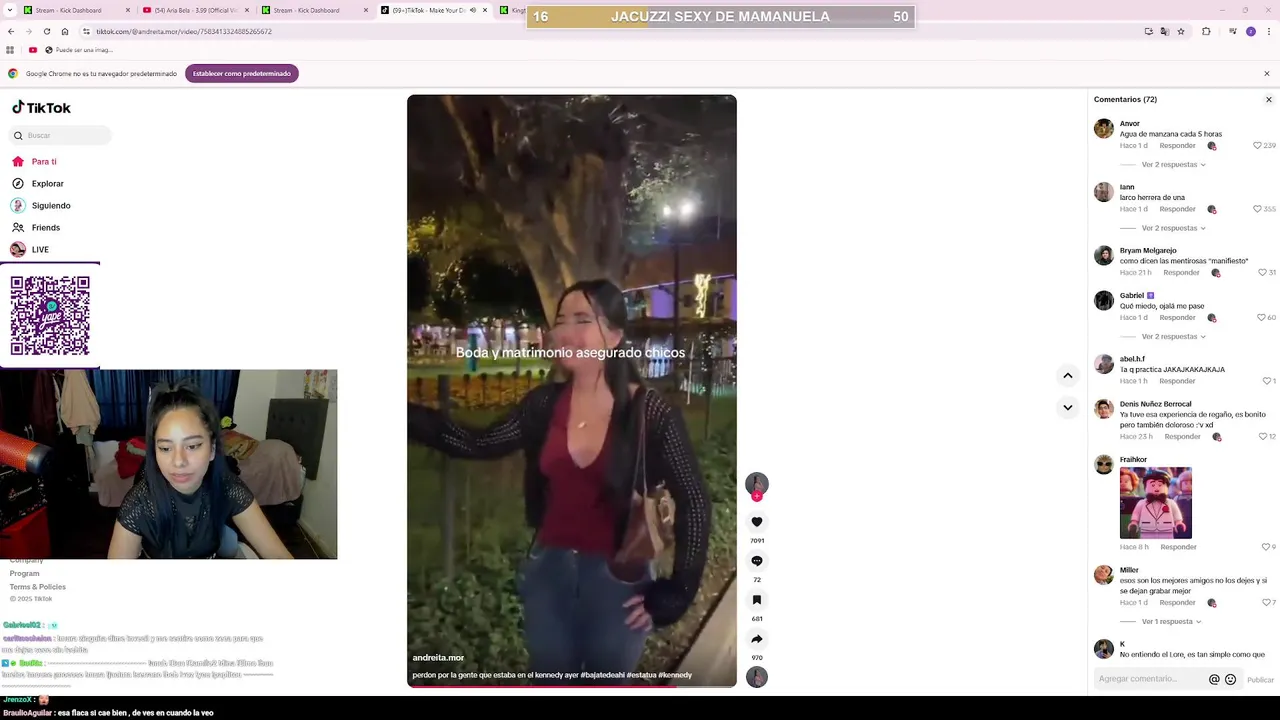Open Program footer link
Viewport: 1280px width, 720px height.
[24, 573]
